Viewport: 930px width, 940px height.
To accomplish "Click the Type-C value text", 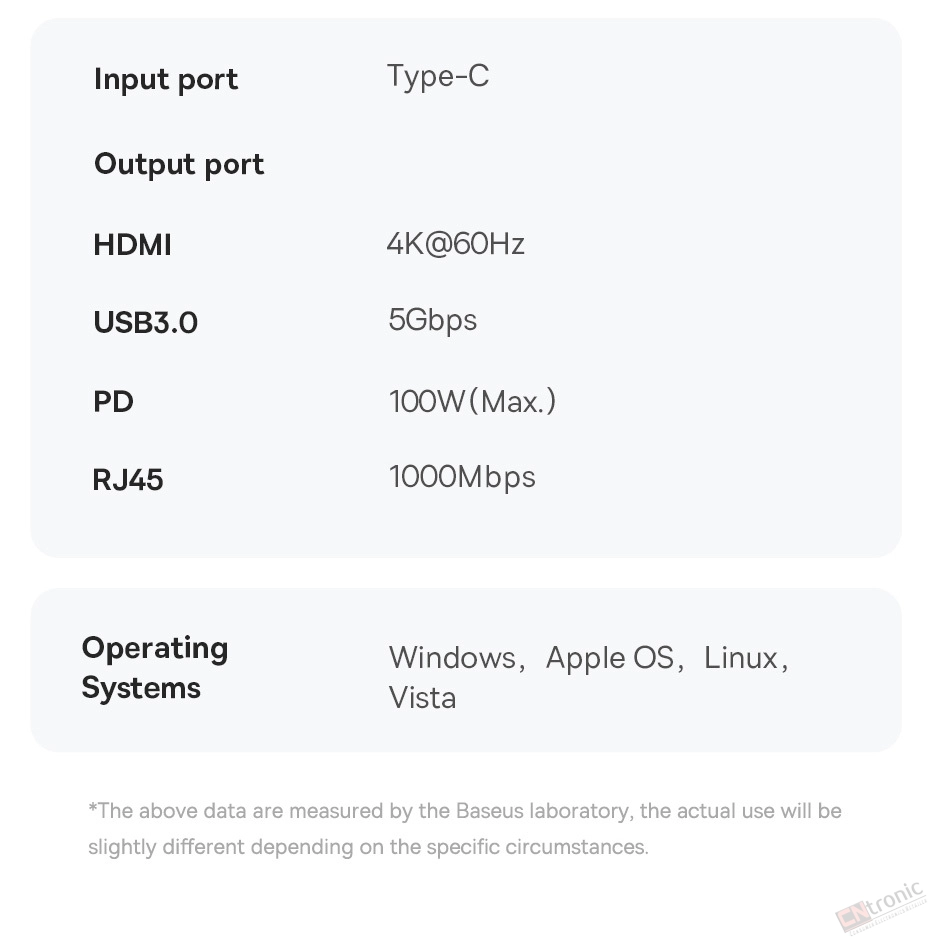I will tap(438, 76).
